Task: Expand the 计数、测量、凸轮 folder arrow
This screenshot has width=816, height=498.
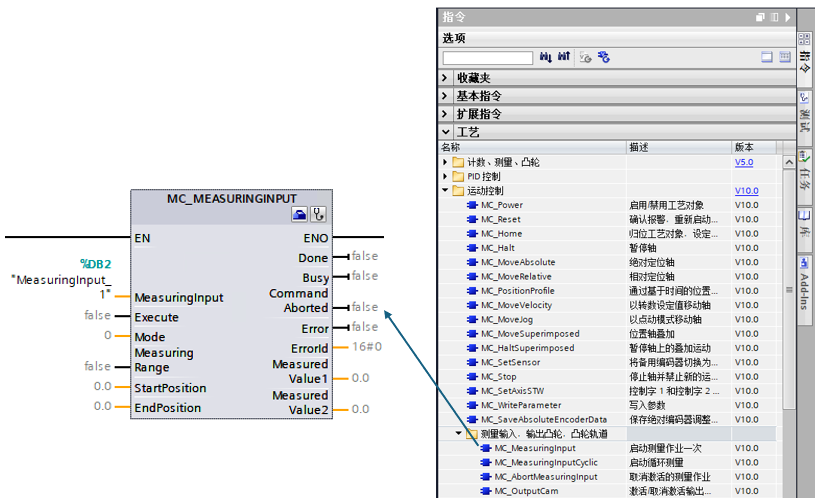Action: pos(445,162)
